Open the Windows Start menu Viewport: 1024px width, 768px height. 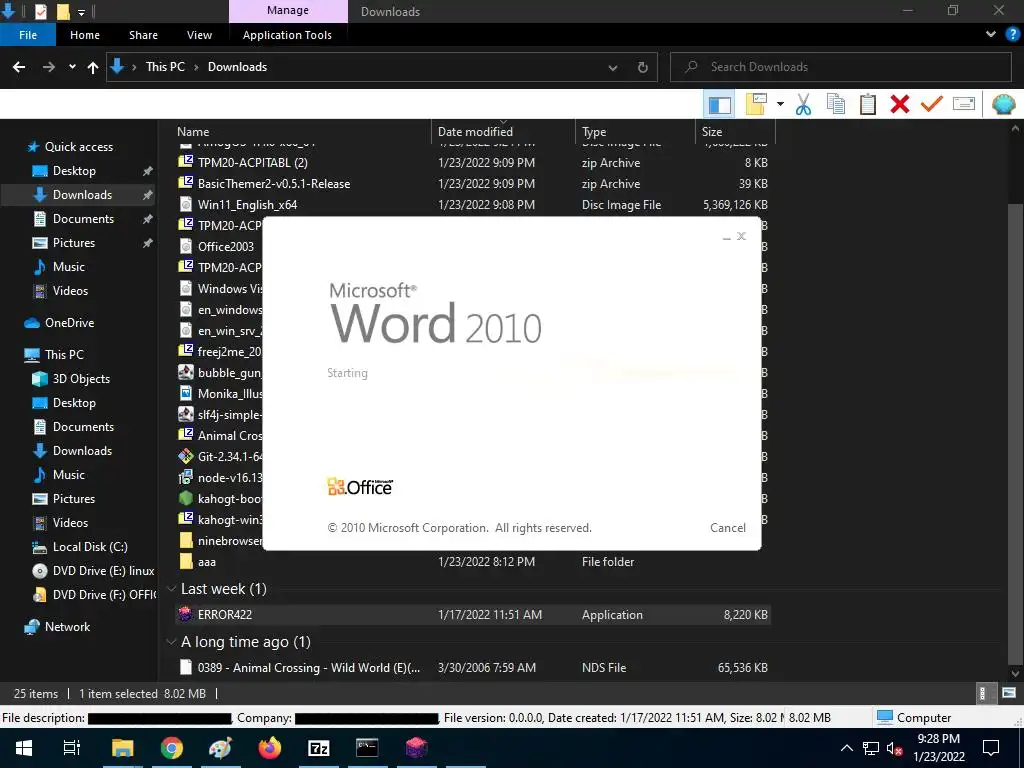coord(24,748)
